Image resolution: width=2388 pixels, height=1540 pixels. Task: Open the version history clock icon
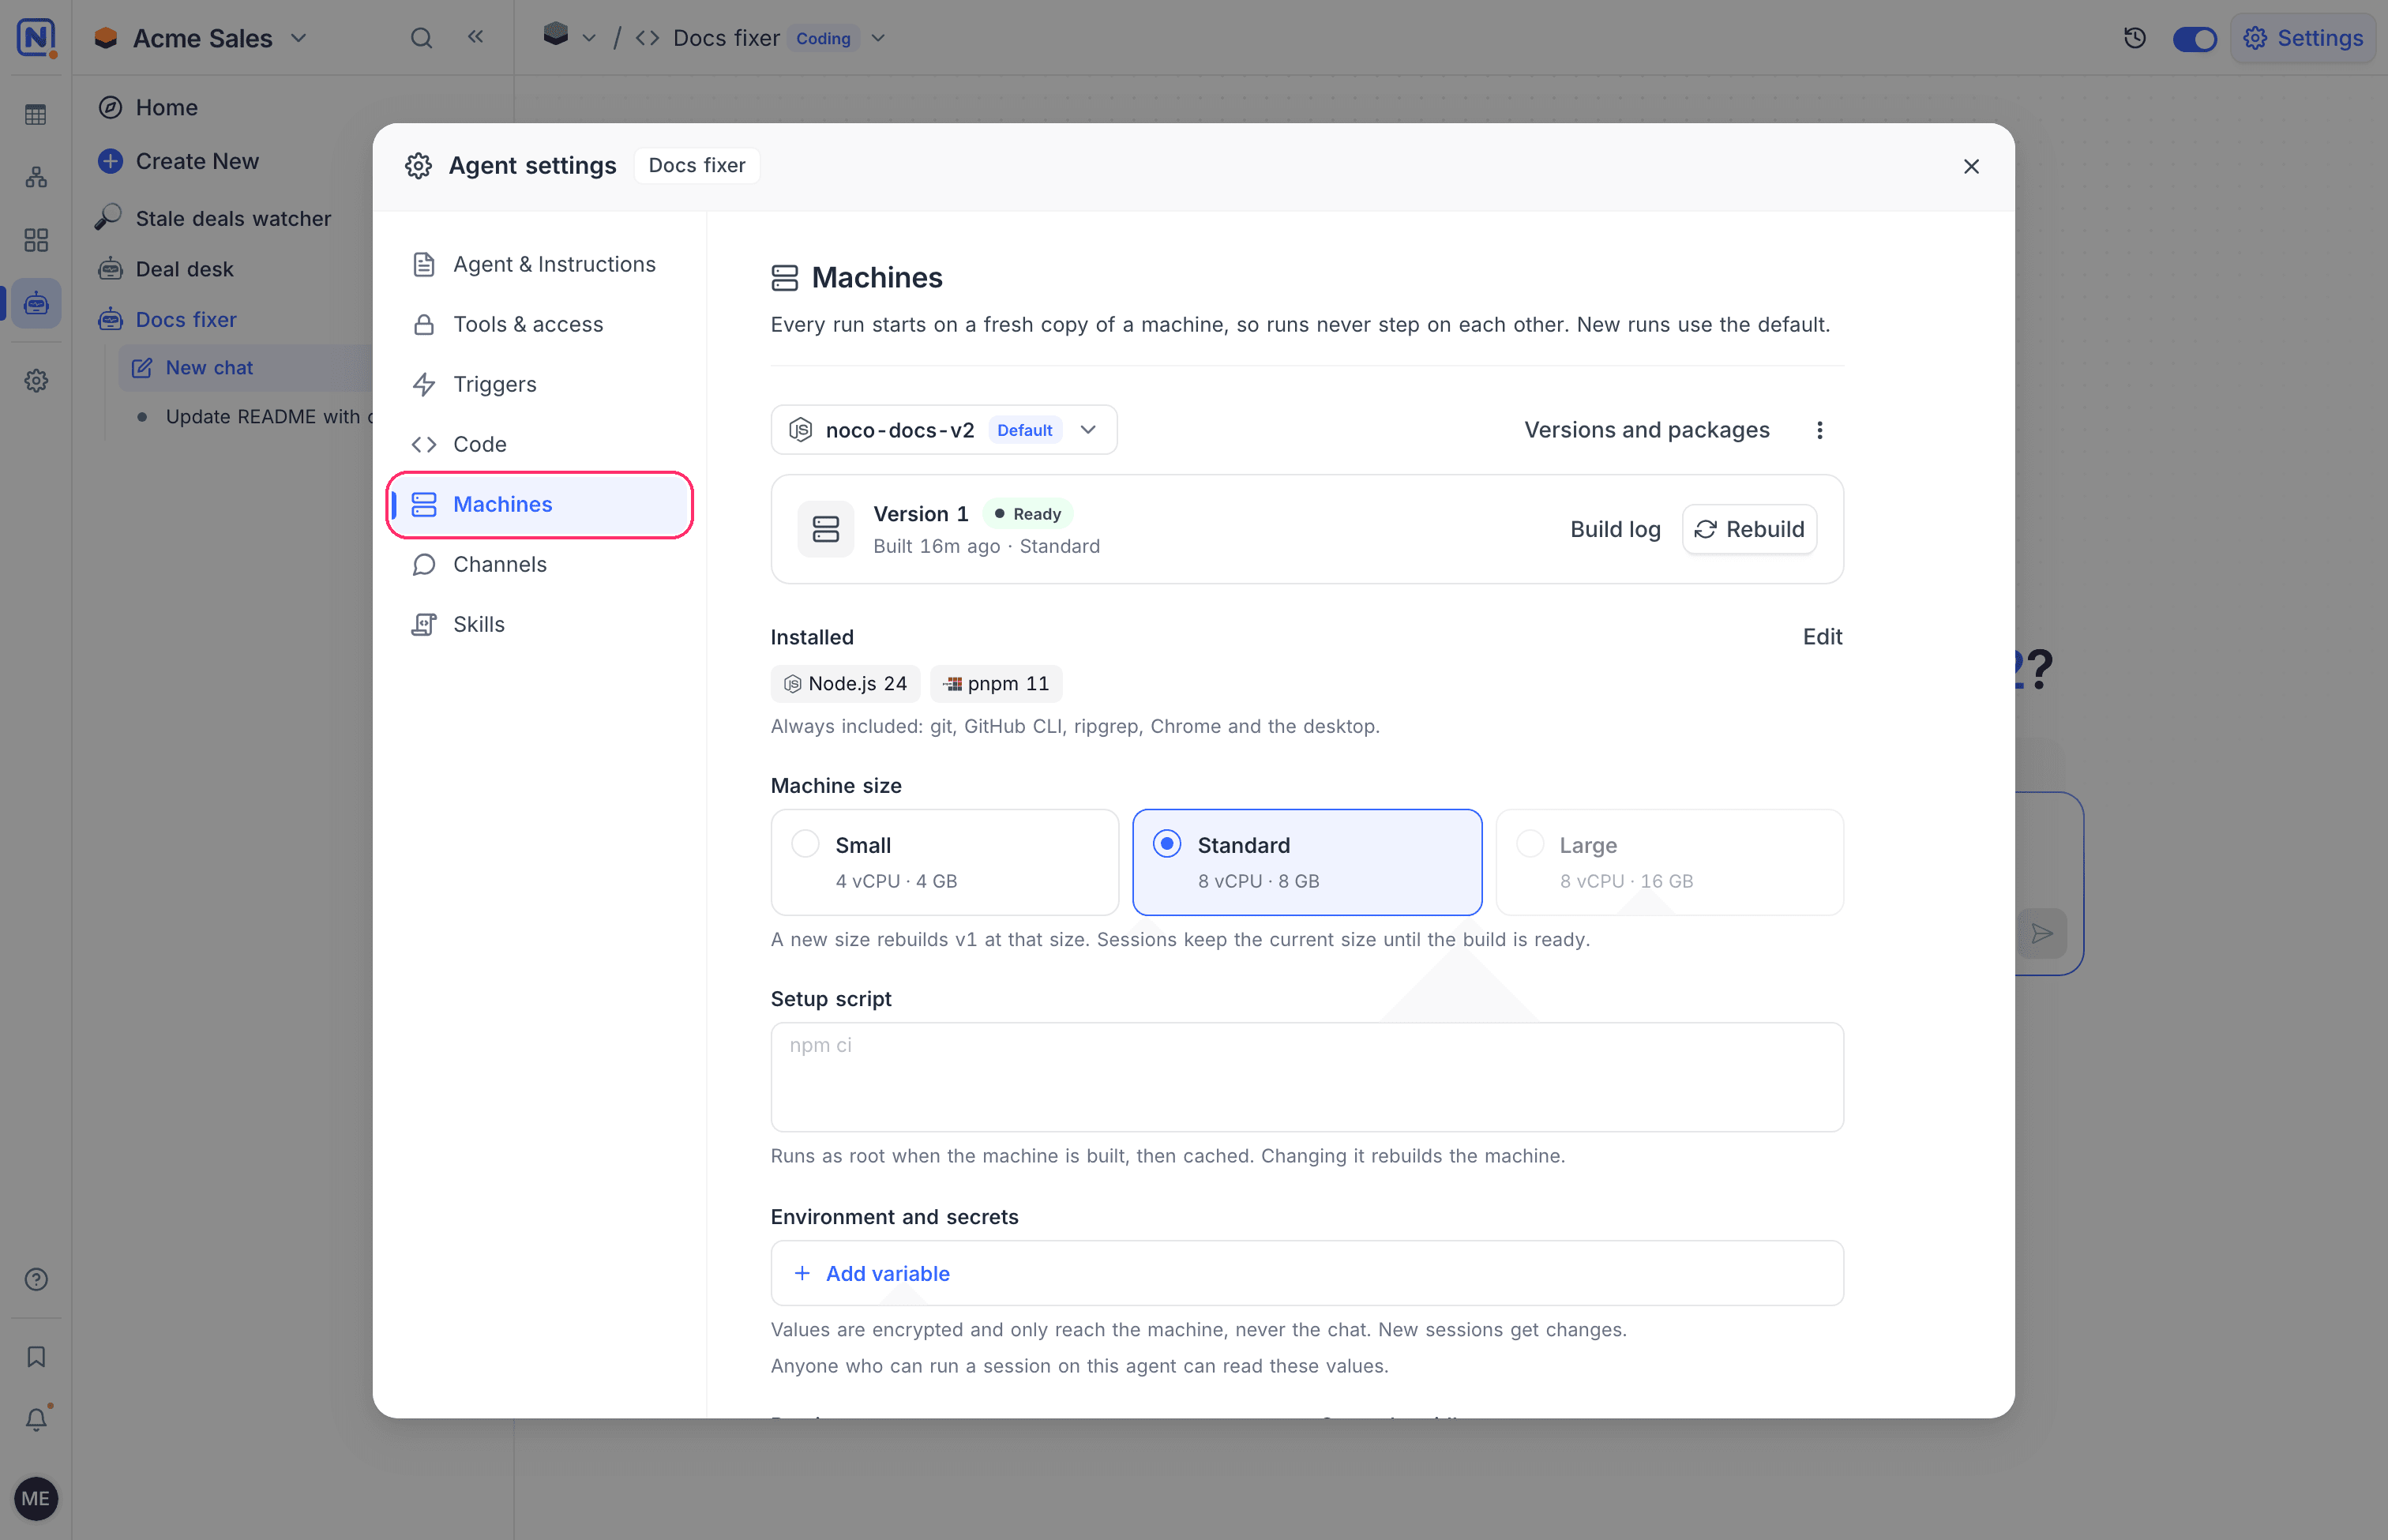pyautogui.click(x=2134, y=38)
